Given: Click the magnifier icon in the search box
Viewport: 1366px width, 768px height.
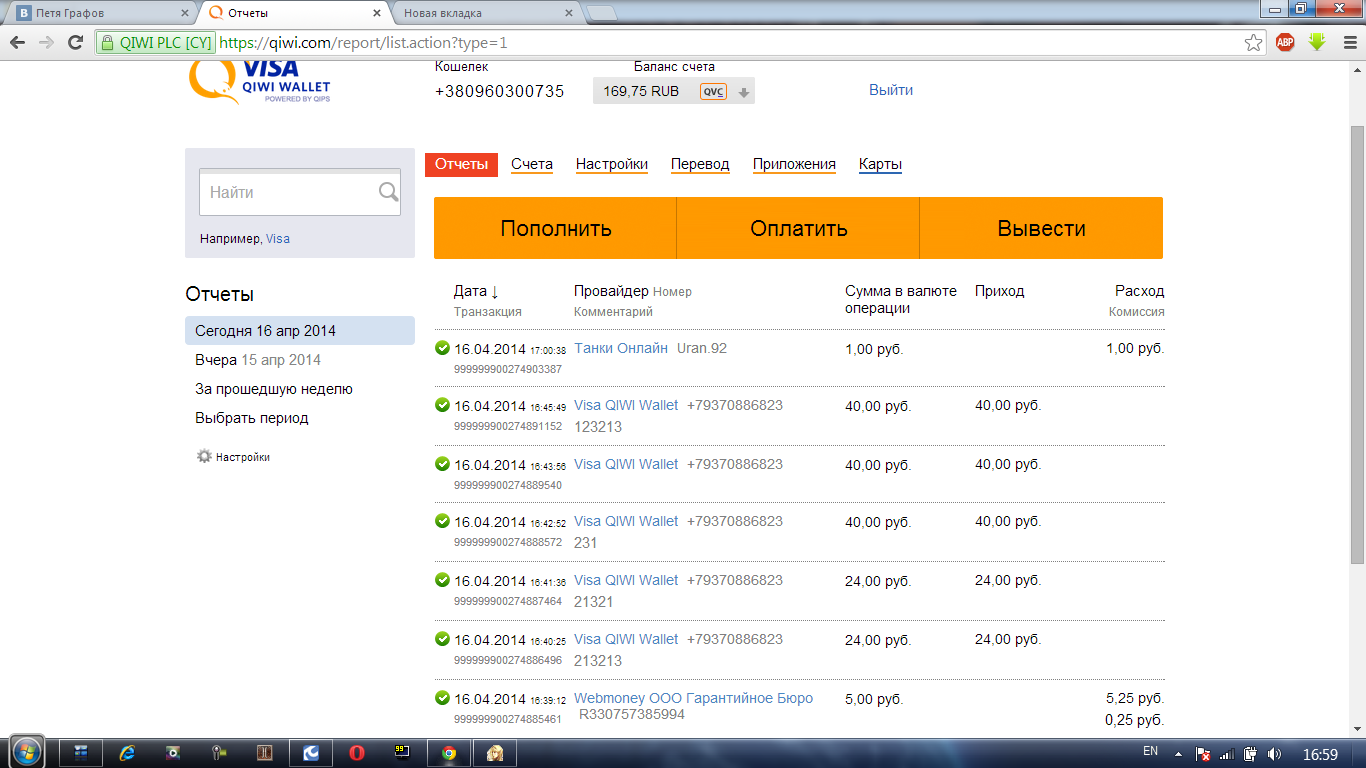Looking at the screenshot, I should tap(388, 192).
